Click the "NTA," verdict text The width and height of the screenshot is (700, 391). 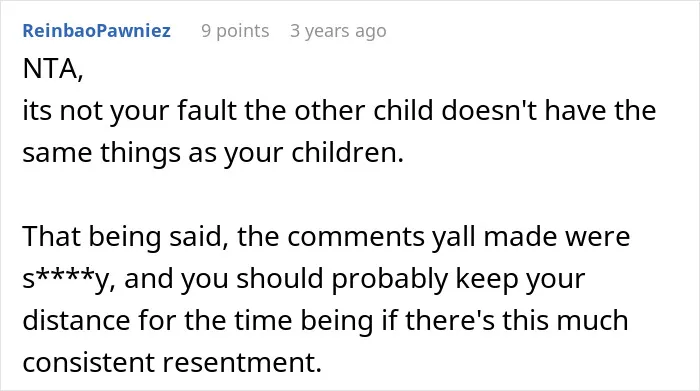click(x=53, y=69)
